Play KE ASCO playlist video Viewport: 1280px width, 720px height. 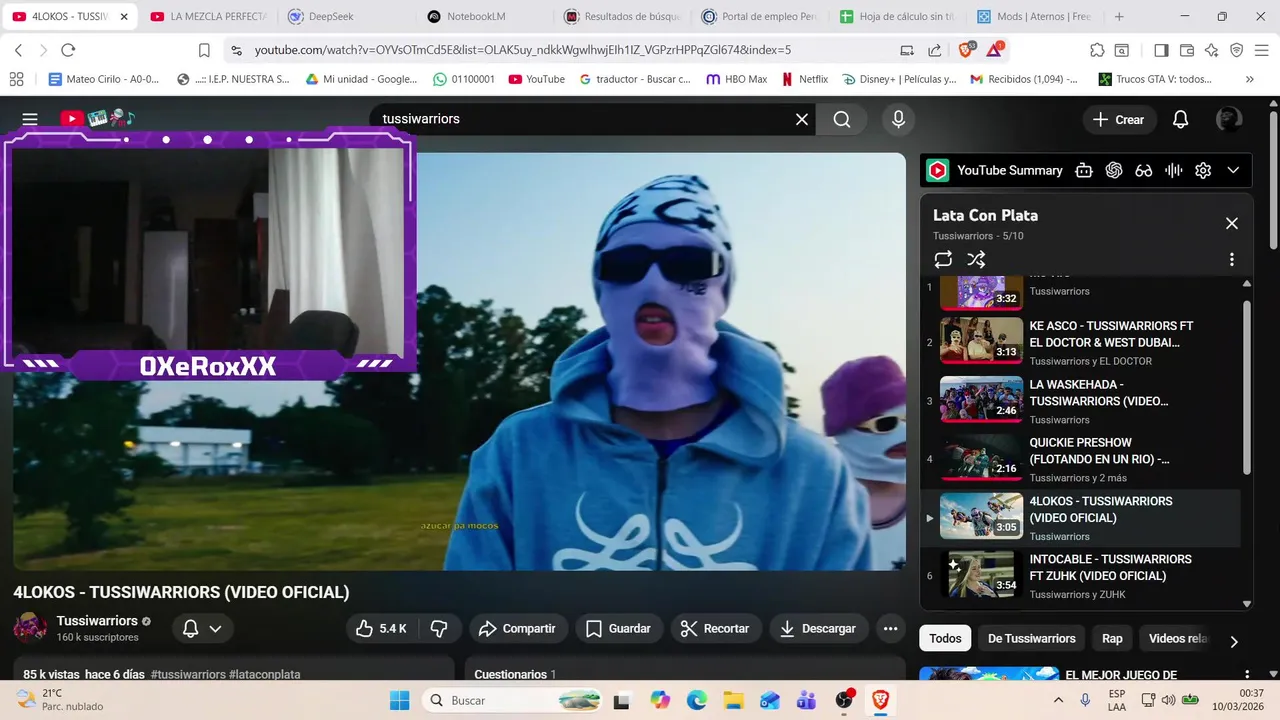point(1080,342)
